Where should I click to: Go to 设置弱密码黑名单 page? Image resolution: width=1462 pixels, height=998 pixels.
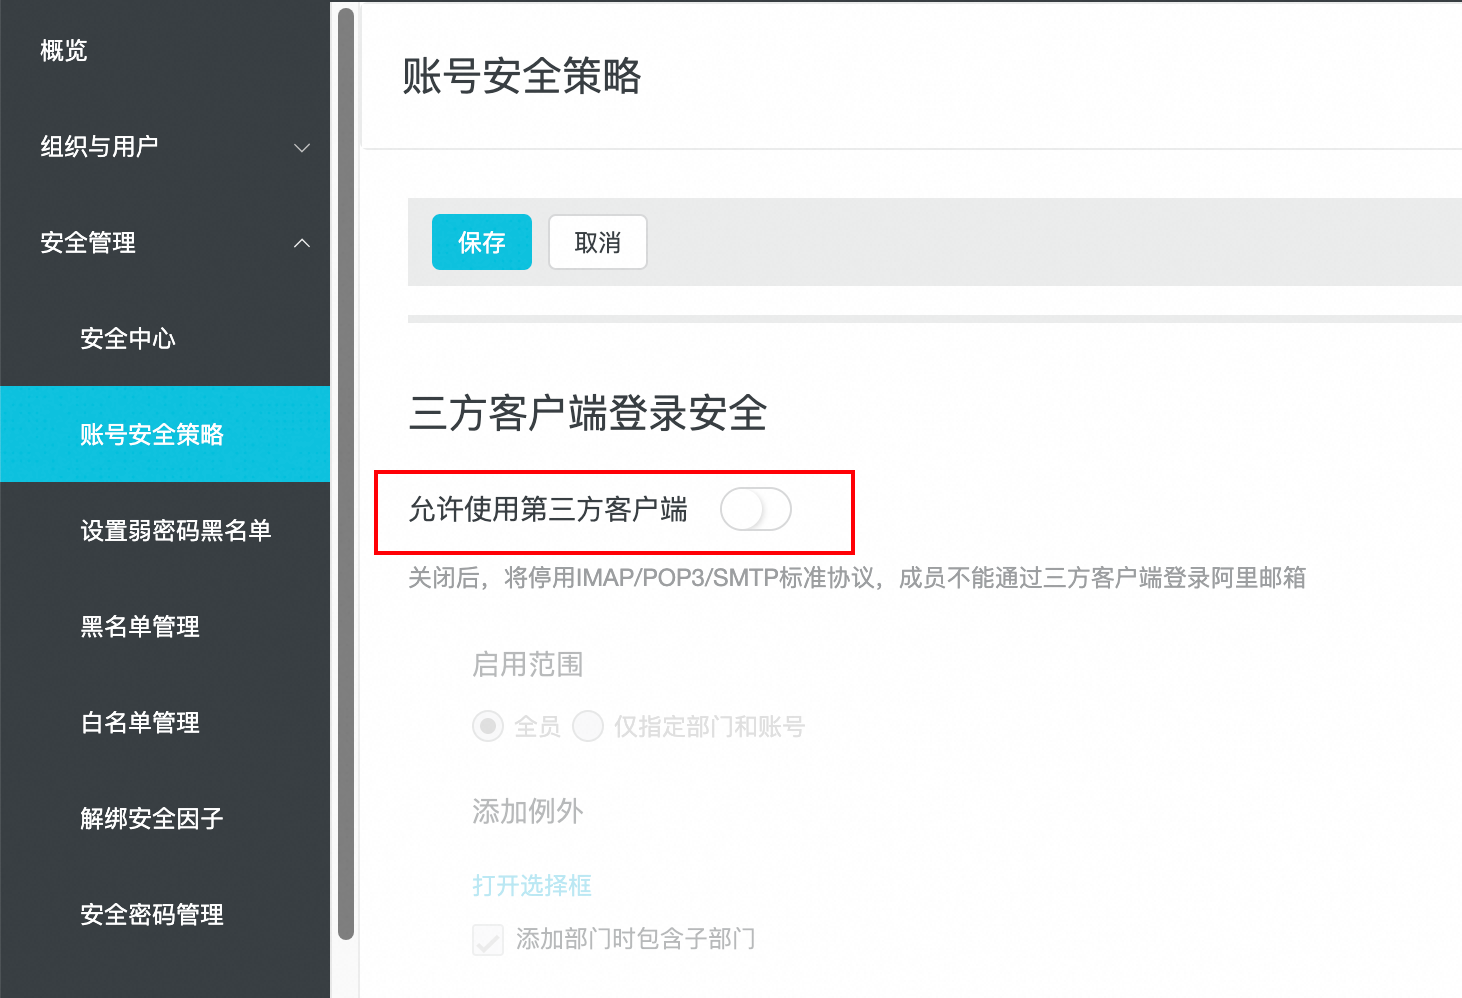(x=176, y=531)
